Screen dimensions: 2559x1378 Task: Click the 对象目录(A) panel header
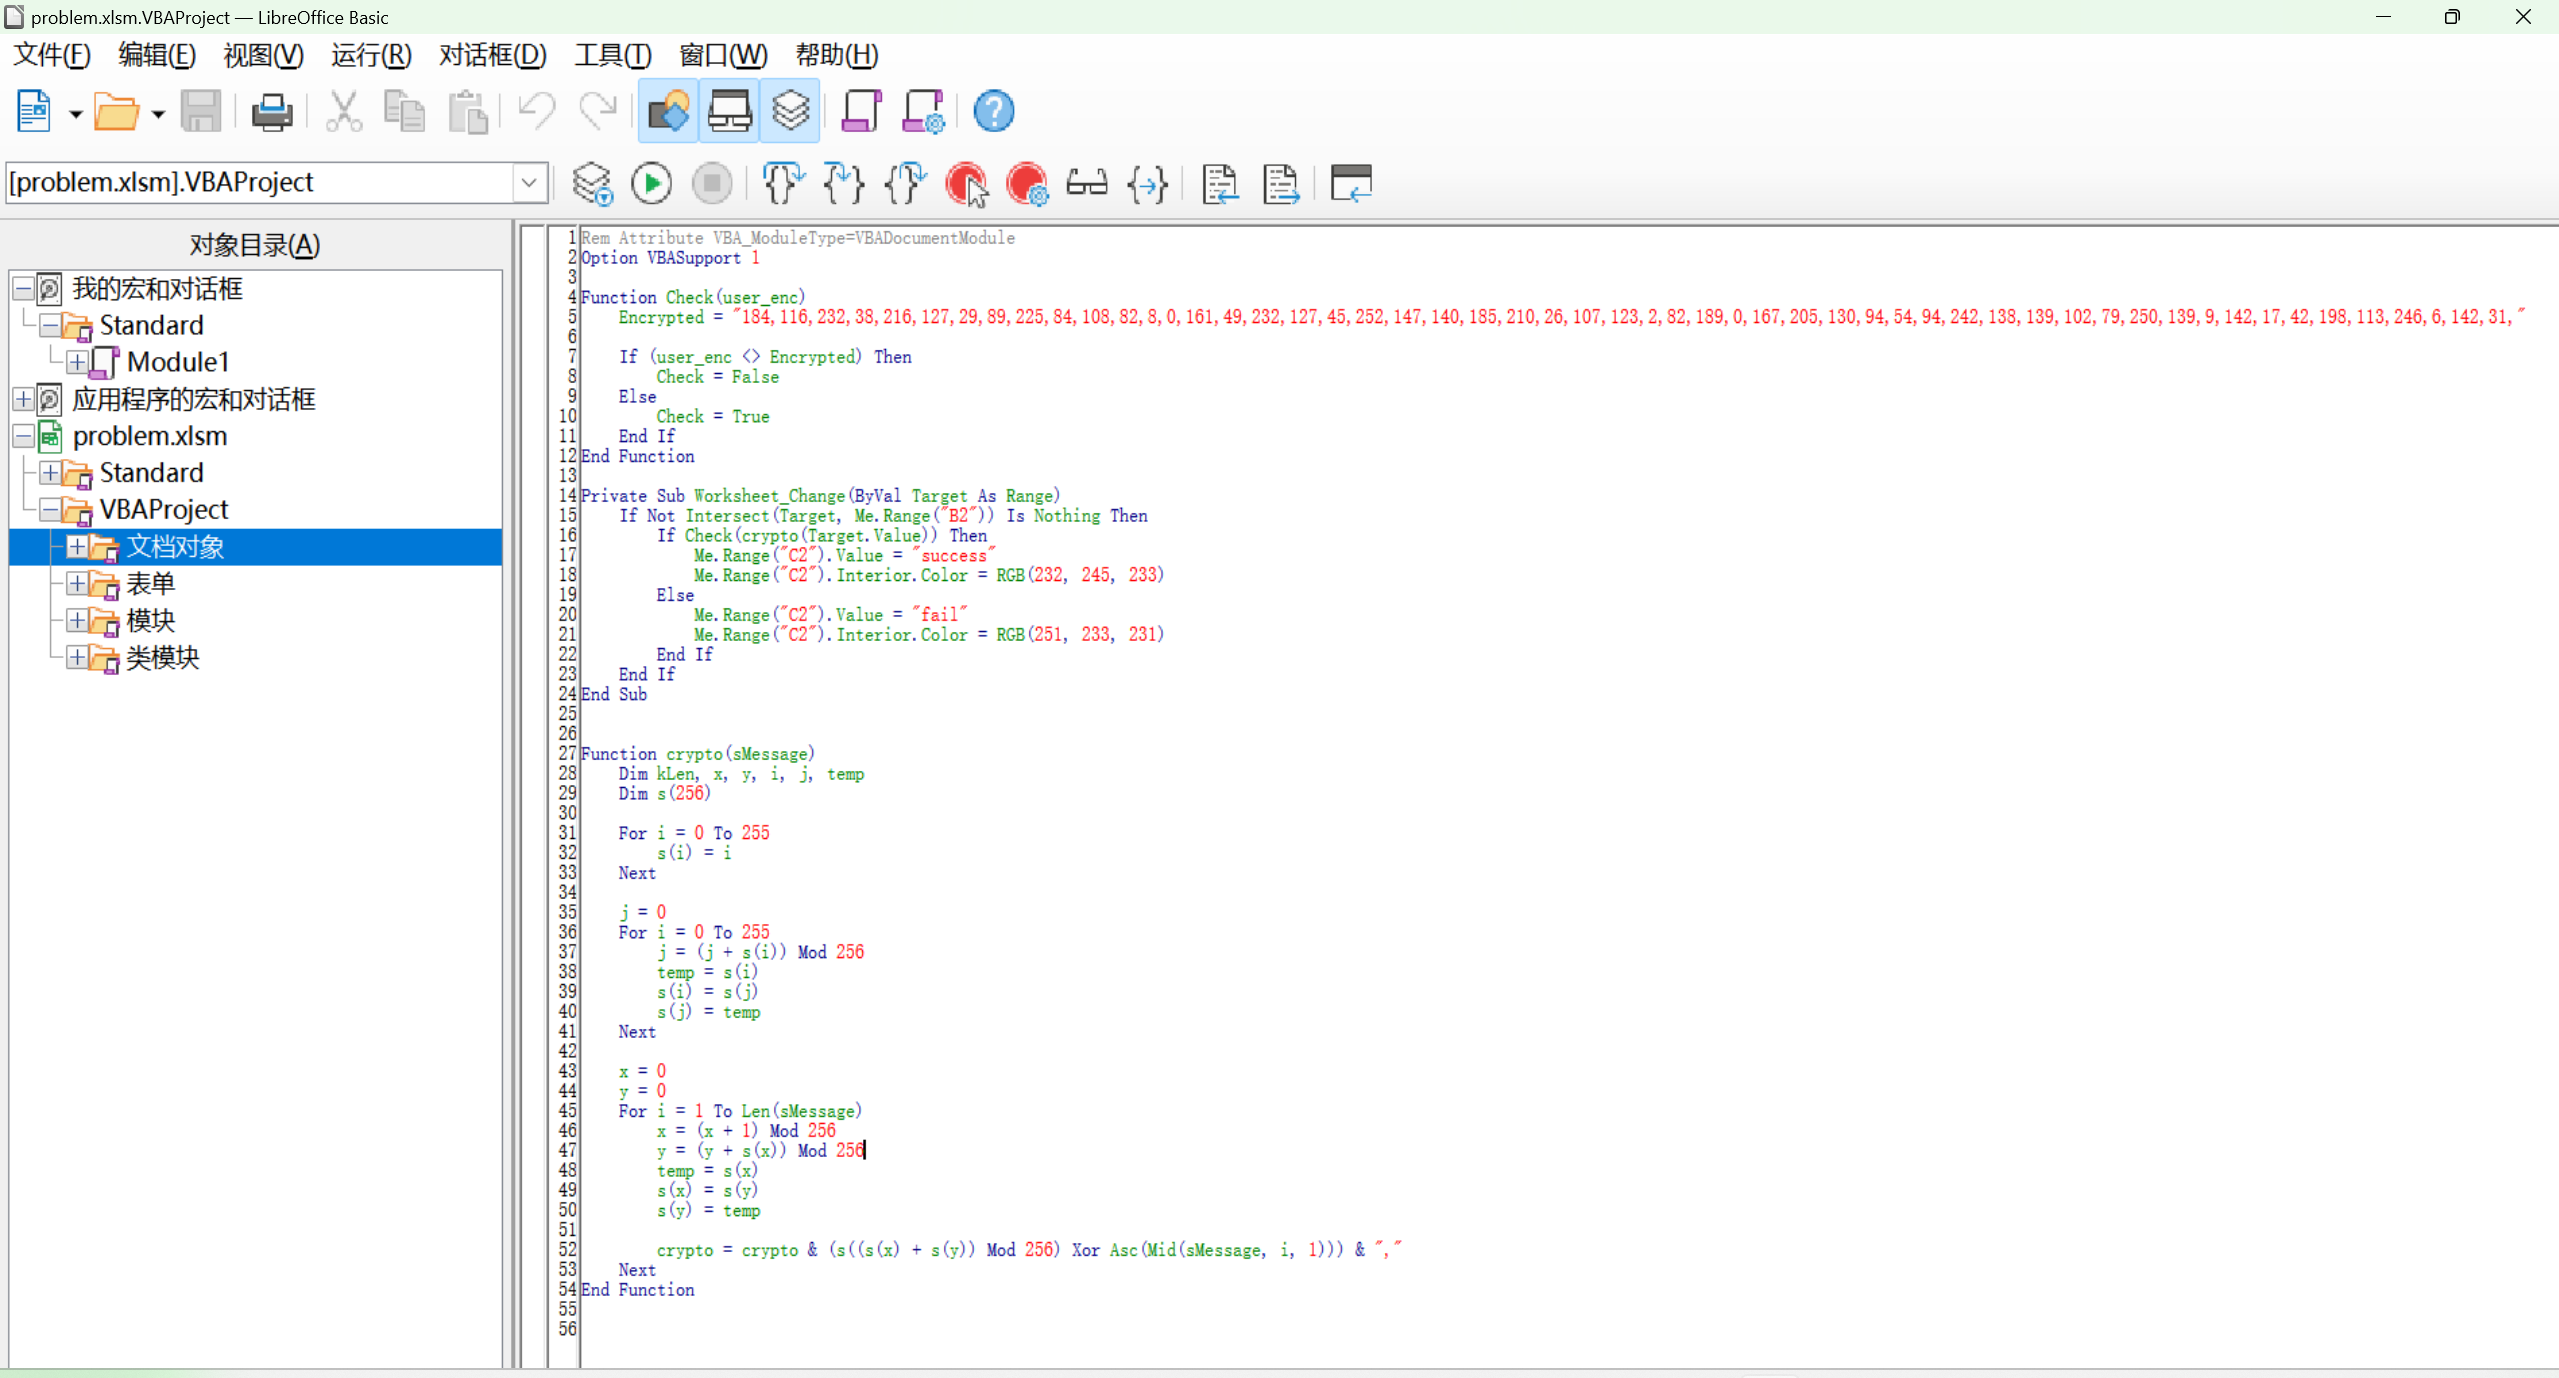point(255,245)
